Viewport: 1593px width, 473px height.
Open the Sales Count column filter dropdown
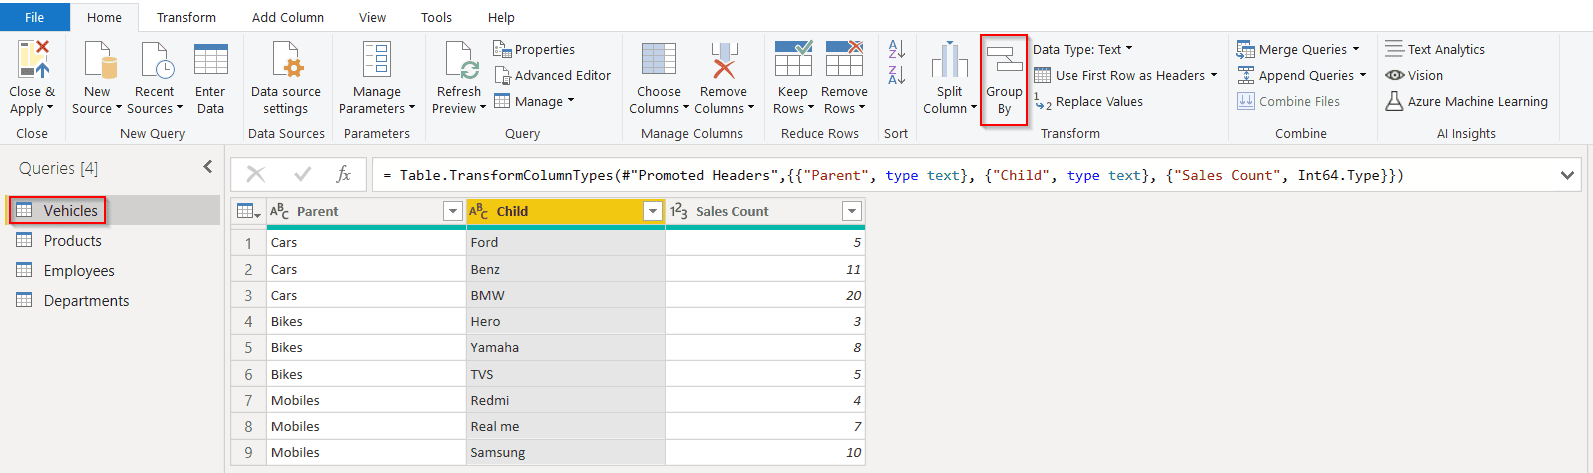click(x=852, y=211)
